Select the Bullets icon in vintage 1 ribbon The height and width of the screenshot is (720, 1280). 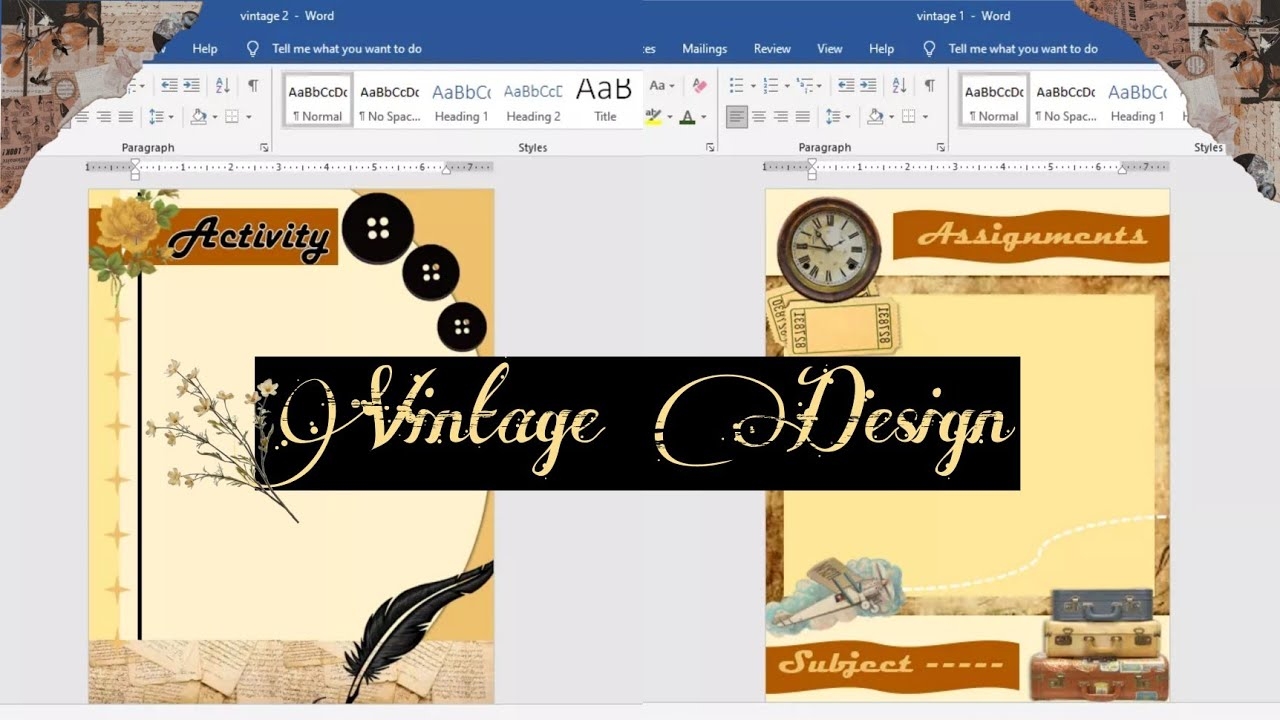point(735,85)
